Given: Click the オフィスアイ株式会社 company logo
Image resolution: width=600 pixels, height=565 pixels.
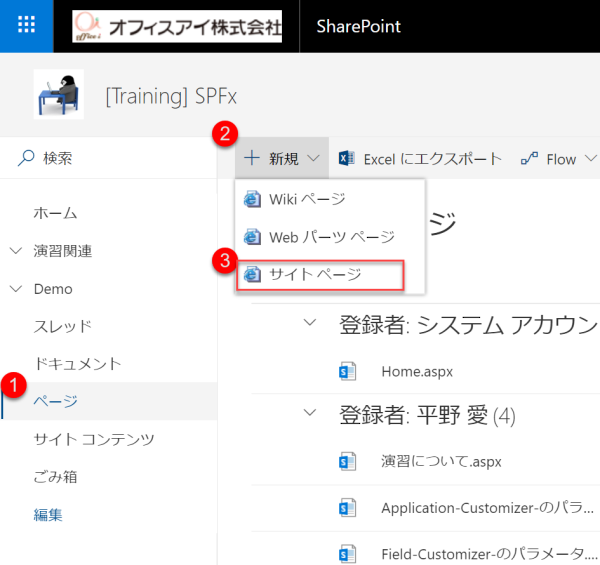Looking at the screenshot, I should [x=177, y=26].
